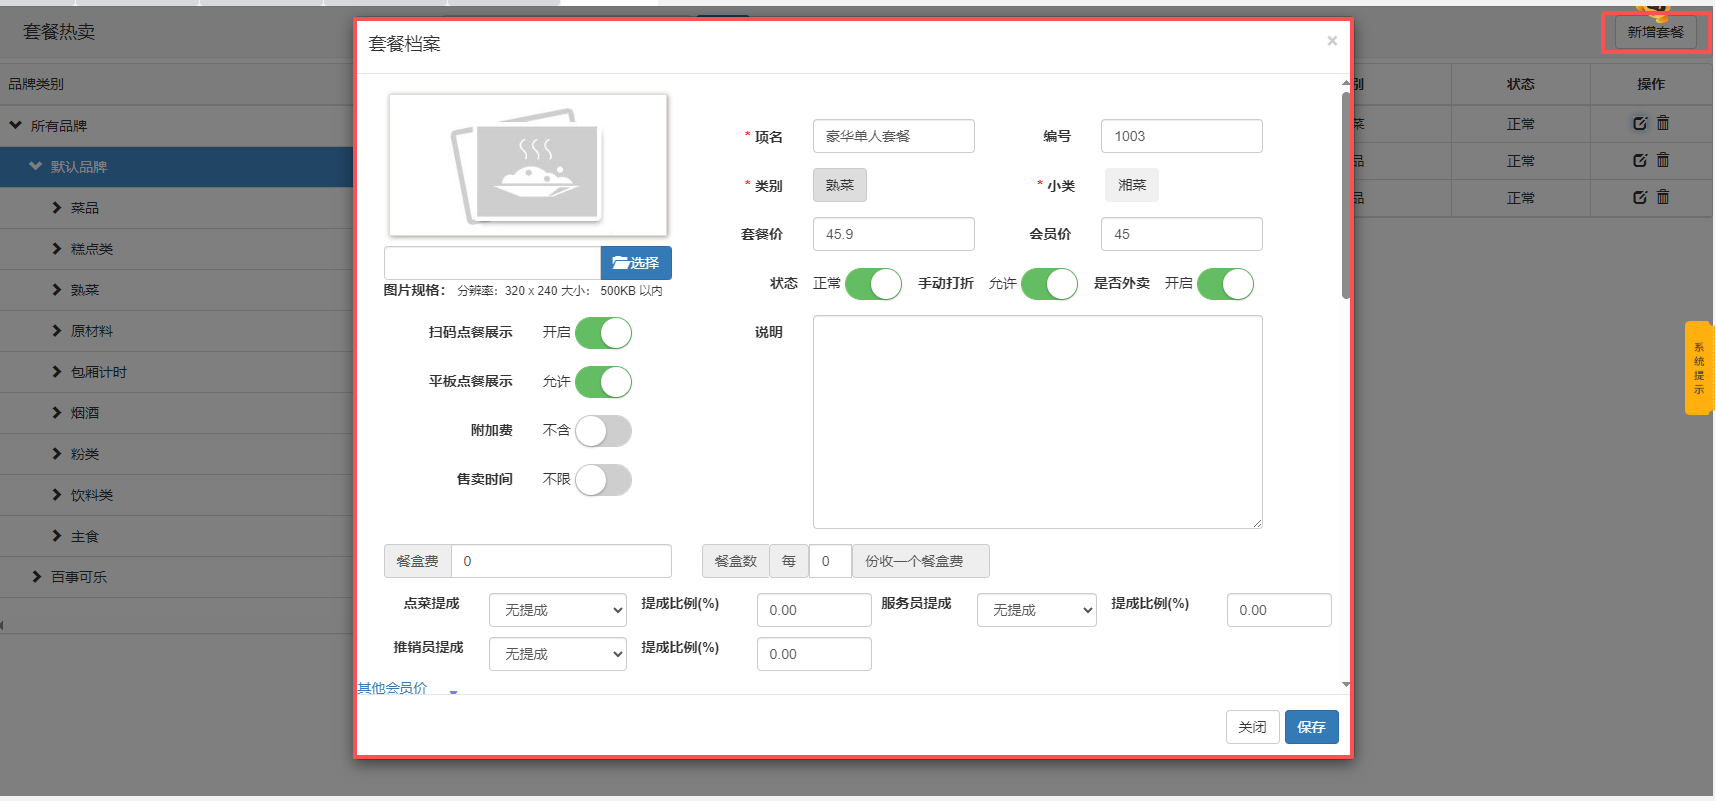Click the dish placeholder image thumbnail
Image resolution: width=1716 pixels, height=801 pixels.
pyautogui.click(x=528, y=165)
